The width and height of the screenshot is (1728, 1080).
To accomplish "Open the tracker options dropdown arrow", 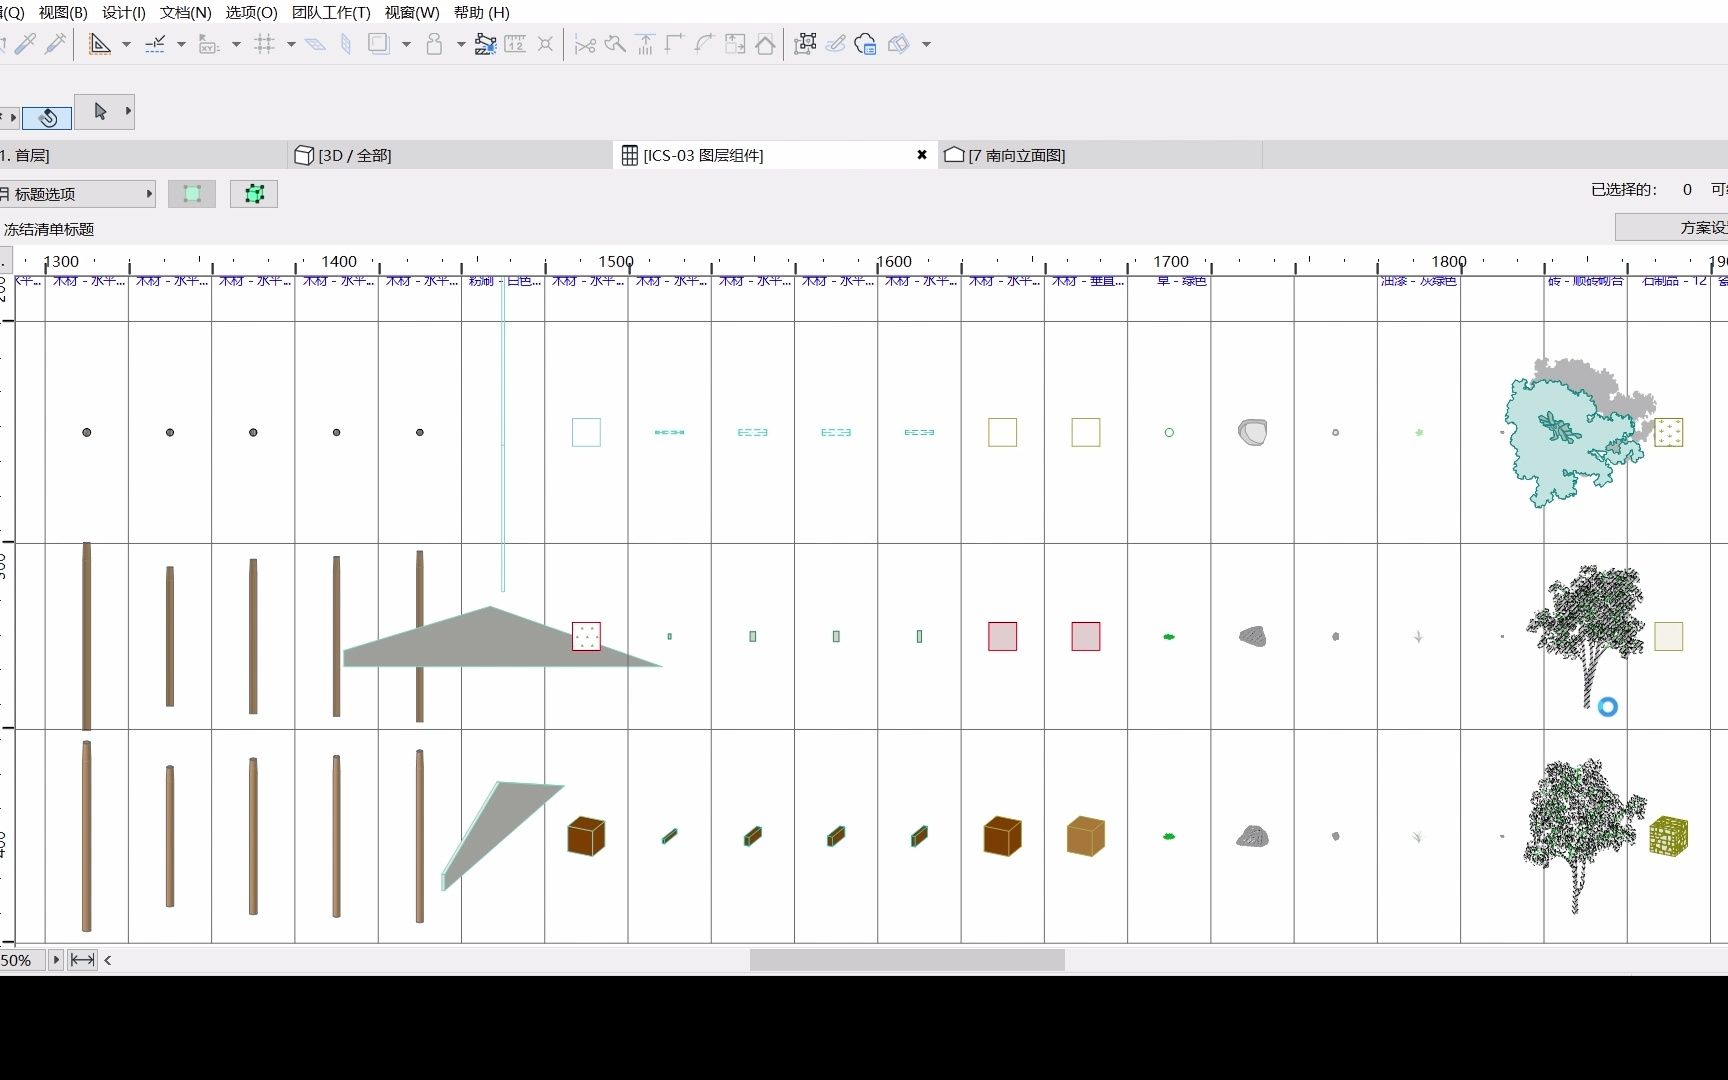I will click(x=236, y=44).
